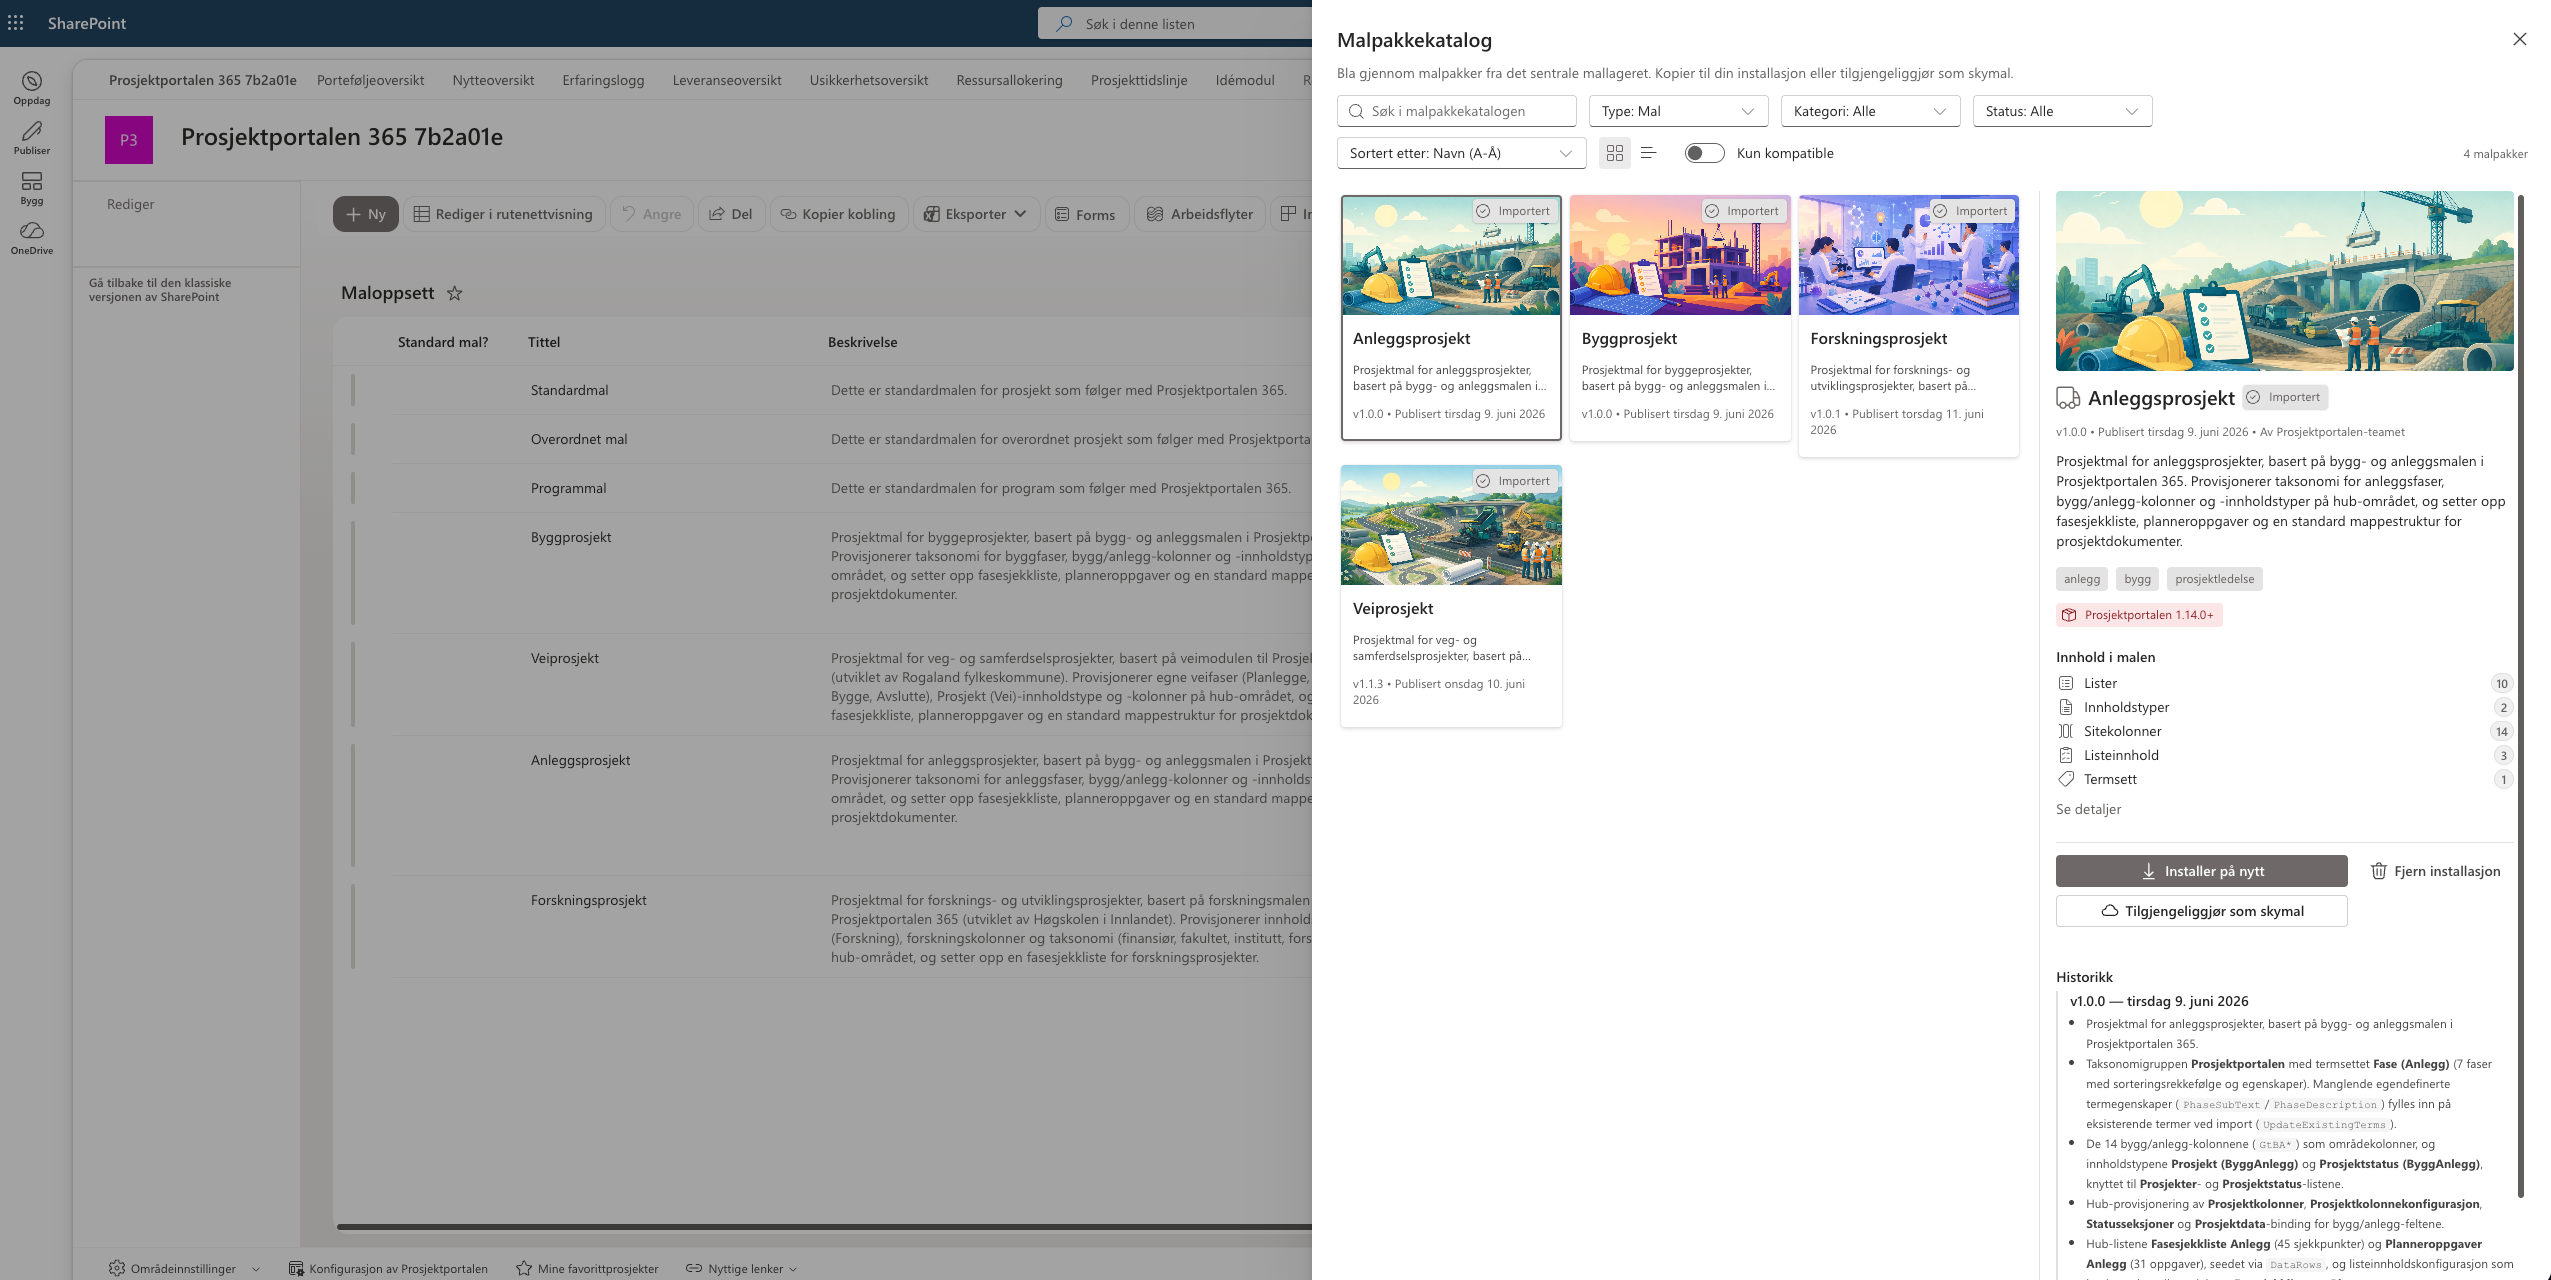2551x1280 pixels.
Task: Open the Leveranseoversikt navigation tab
Action: [x=727, y=80]
